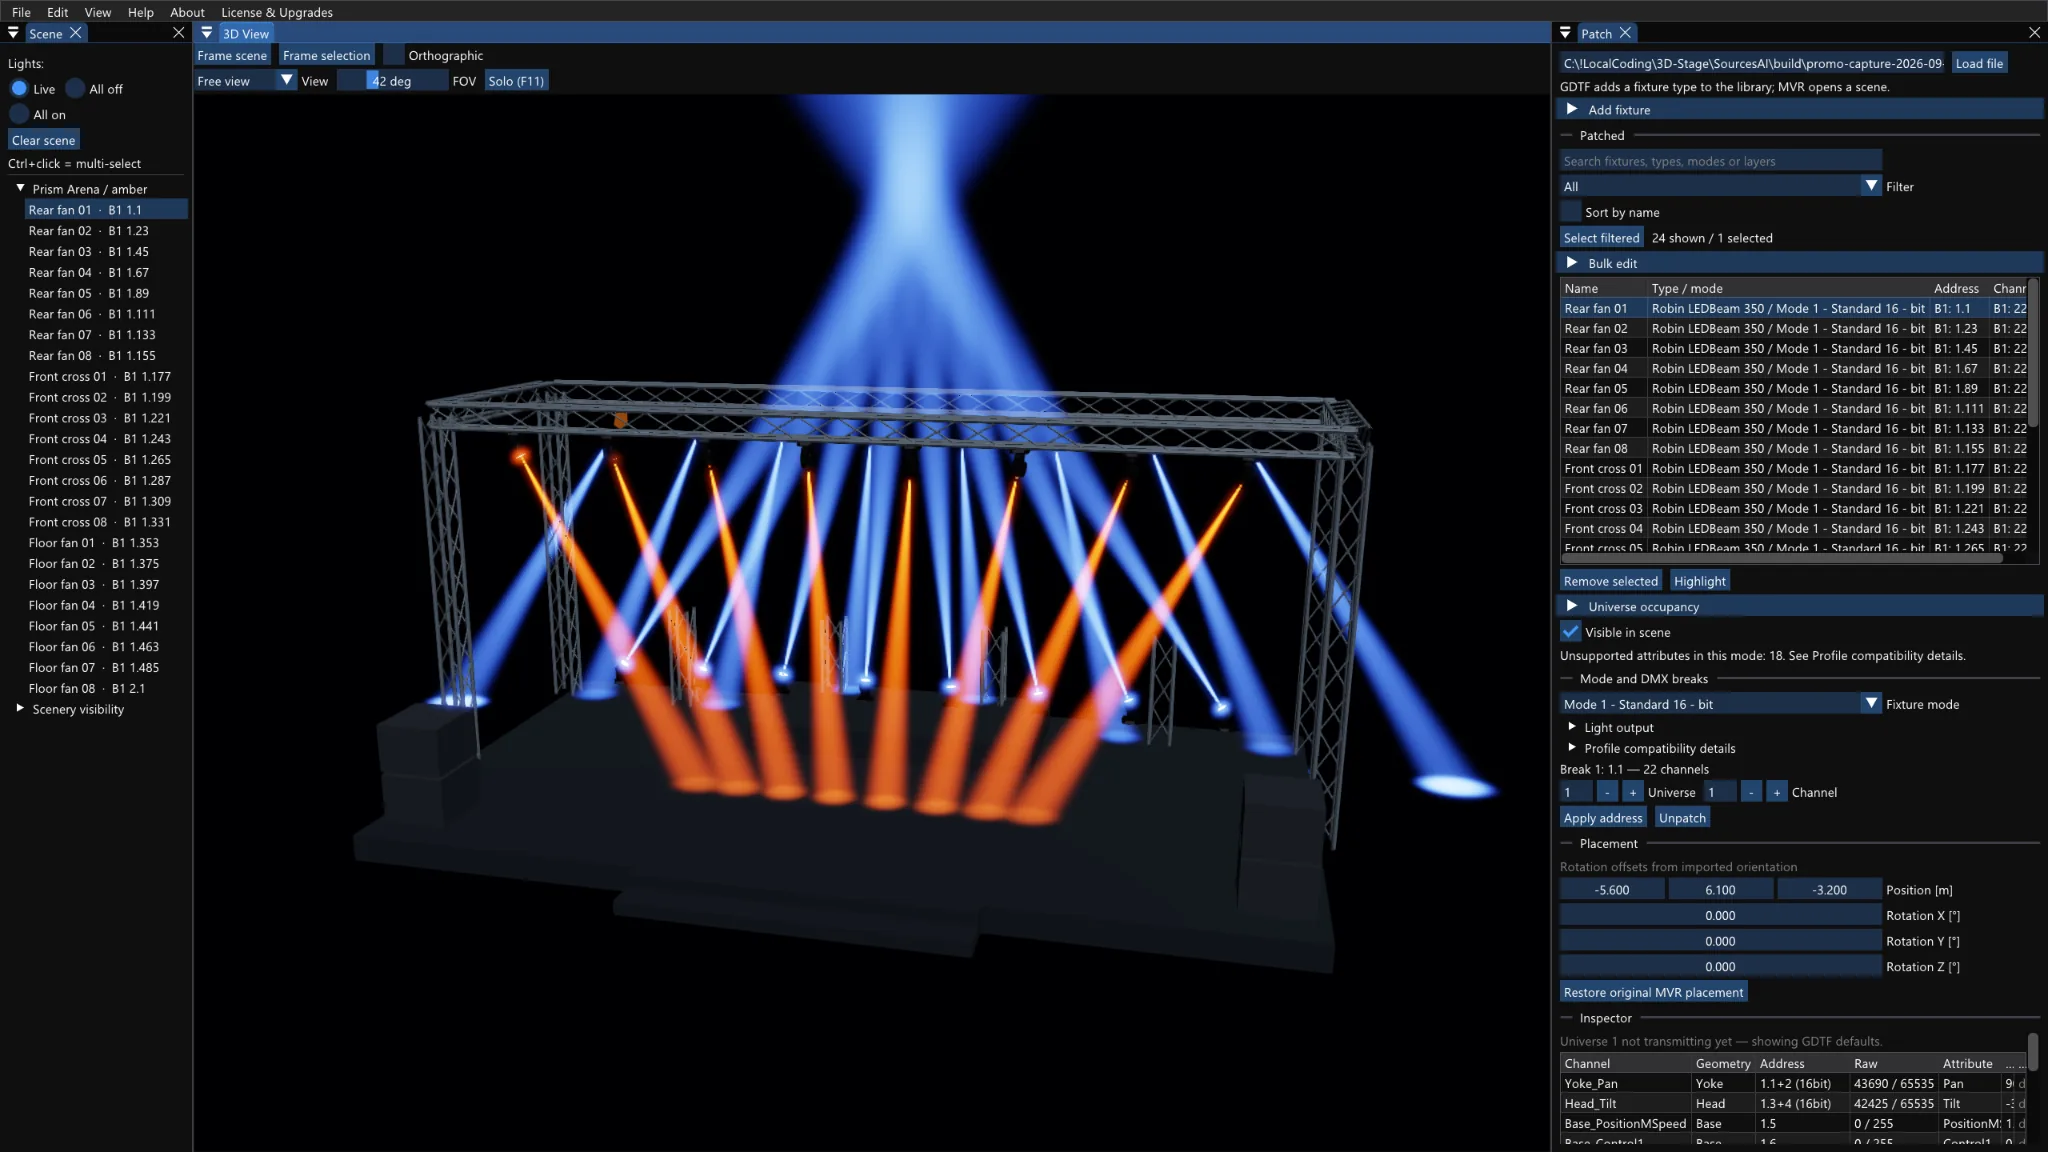Select the Live lights radio button
This screenshot has height=1152, width=2048.
[x=19, y=89]
